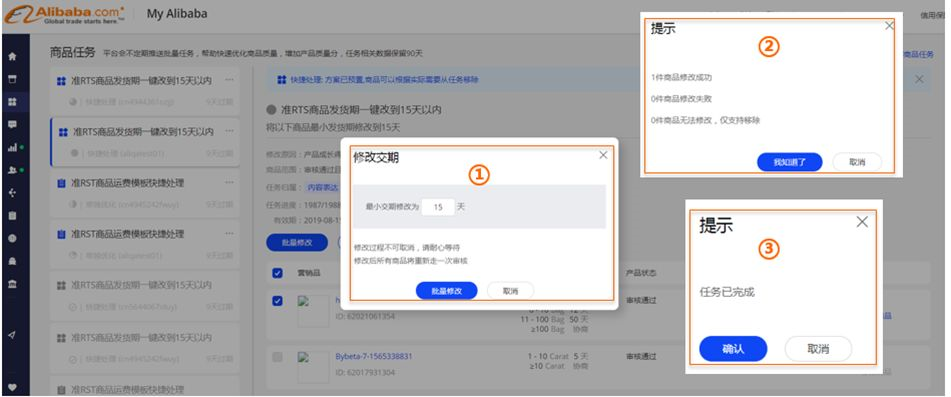Close the 修改交期 dialog with the X
This screenshot has height=397, width=951.
point(603,155)
